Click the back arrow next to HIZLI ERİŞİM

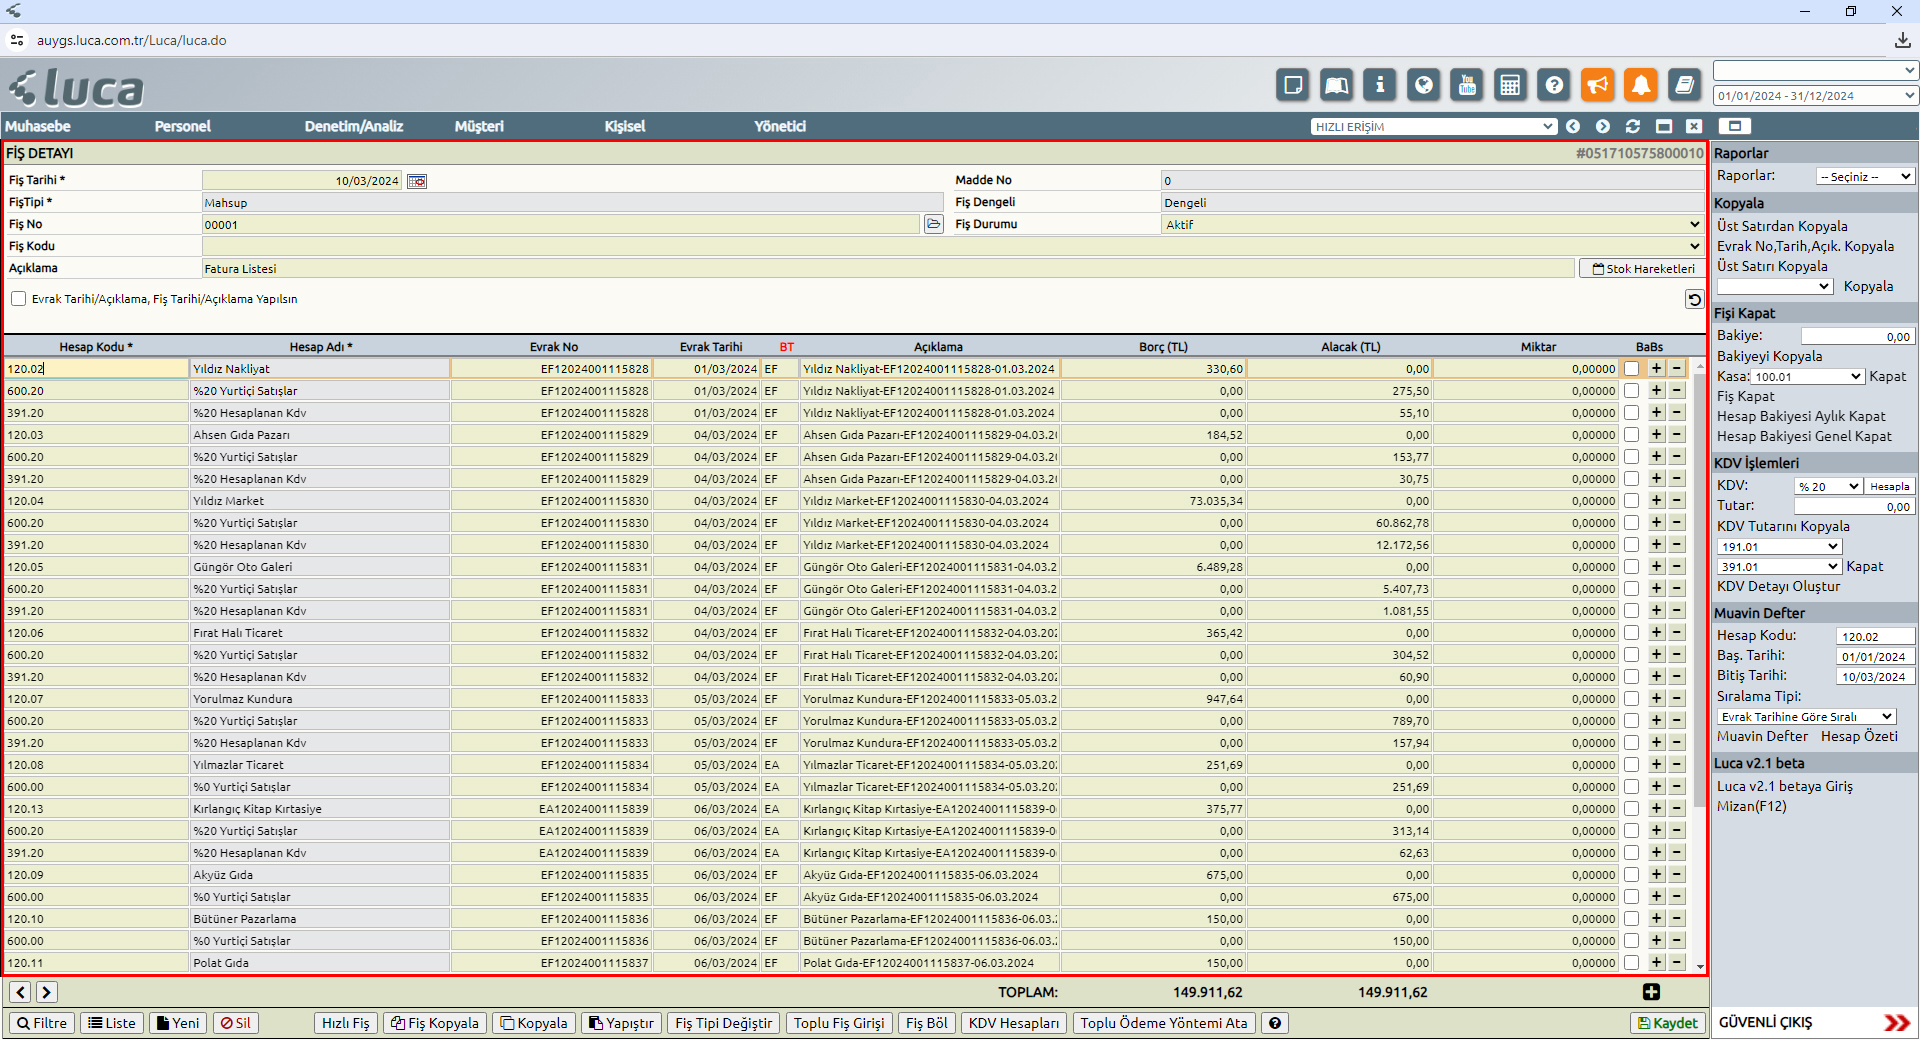click(x=1573, y=126)
